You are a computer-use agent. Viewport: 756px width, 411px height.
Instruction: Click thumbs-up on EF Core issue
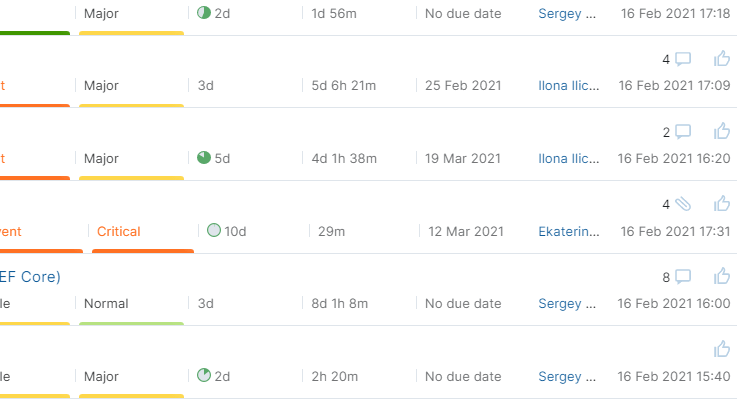tap(722, 276)
